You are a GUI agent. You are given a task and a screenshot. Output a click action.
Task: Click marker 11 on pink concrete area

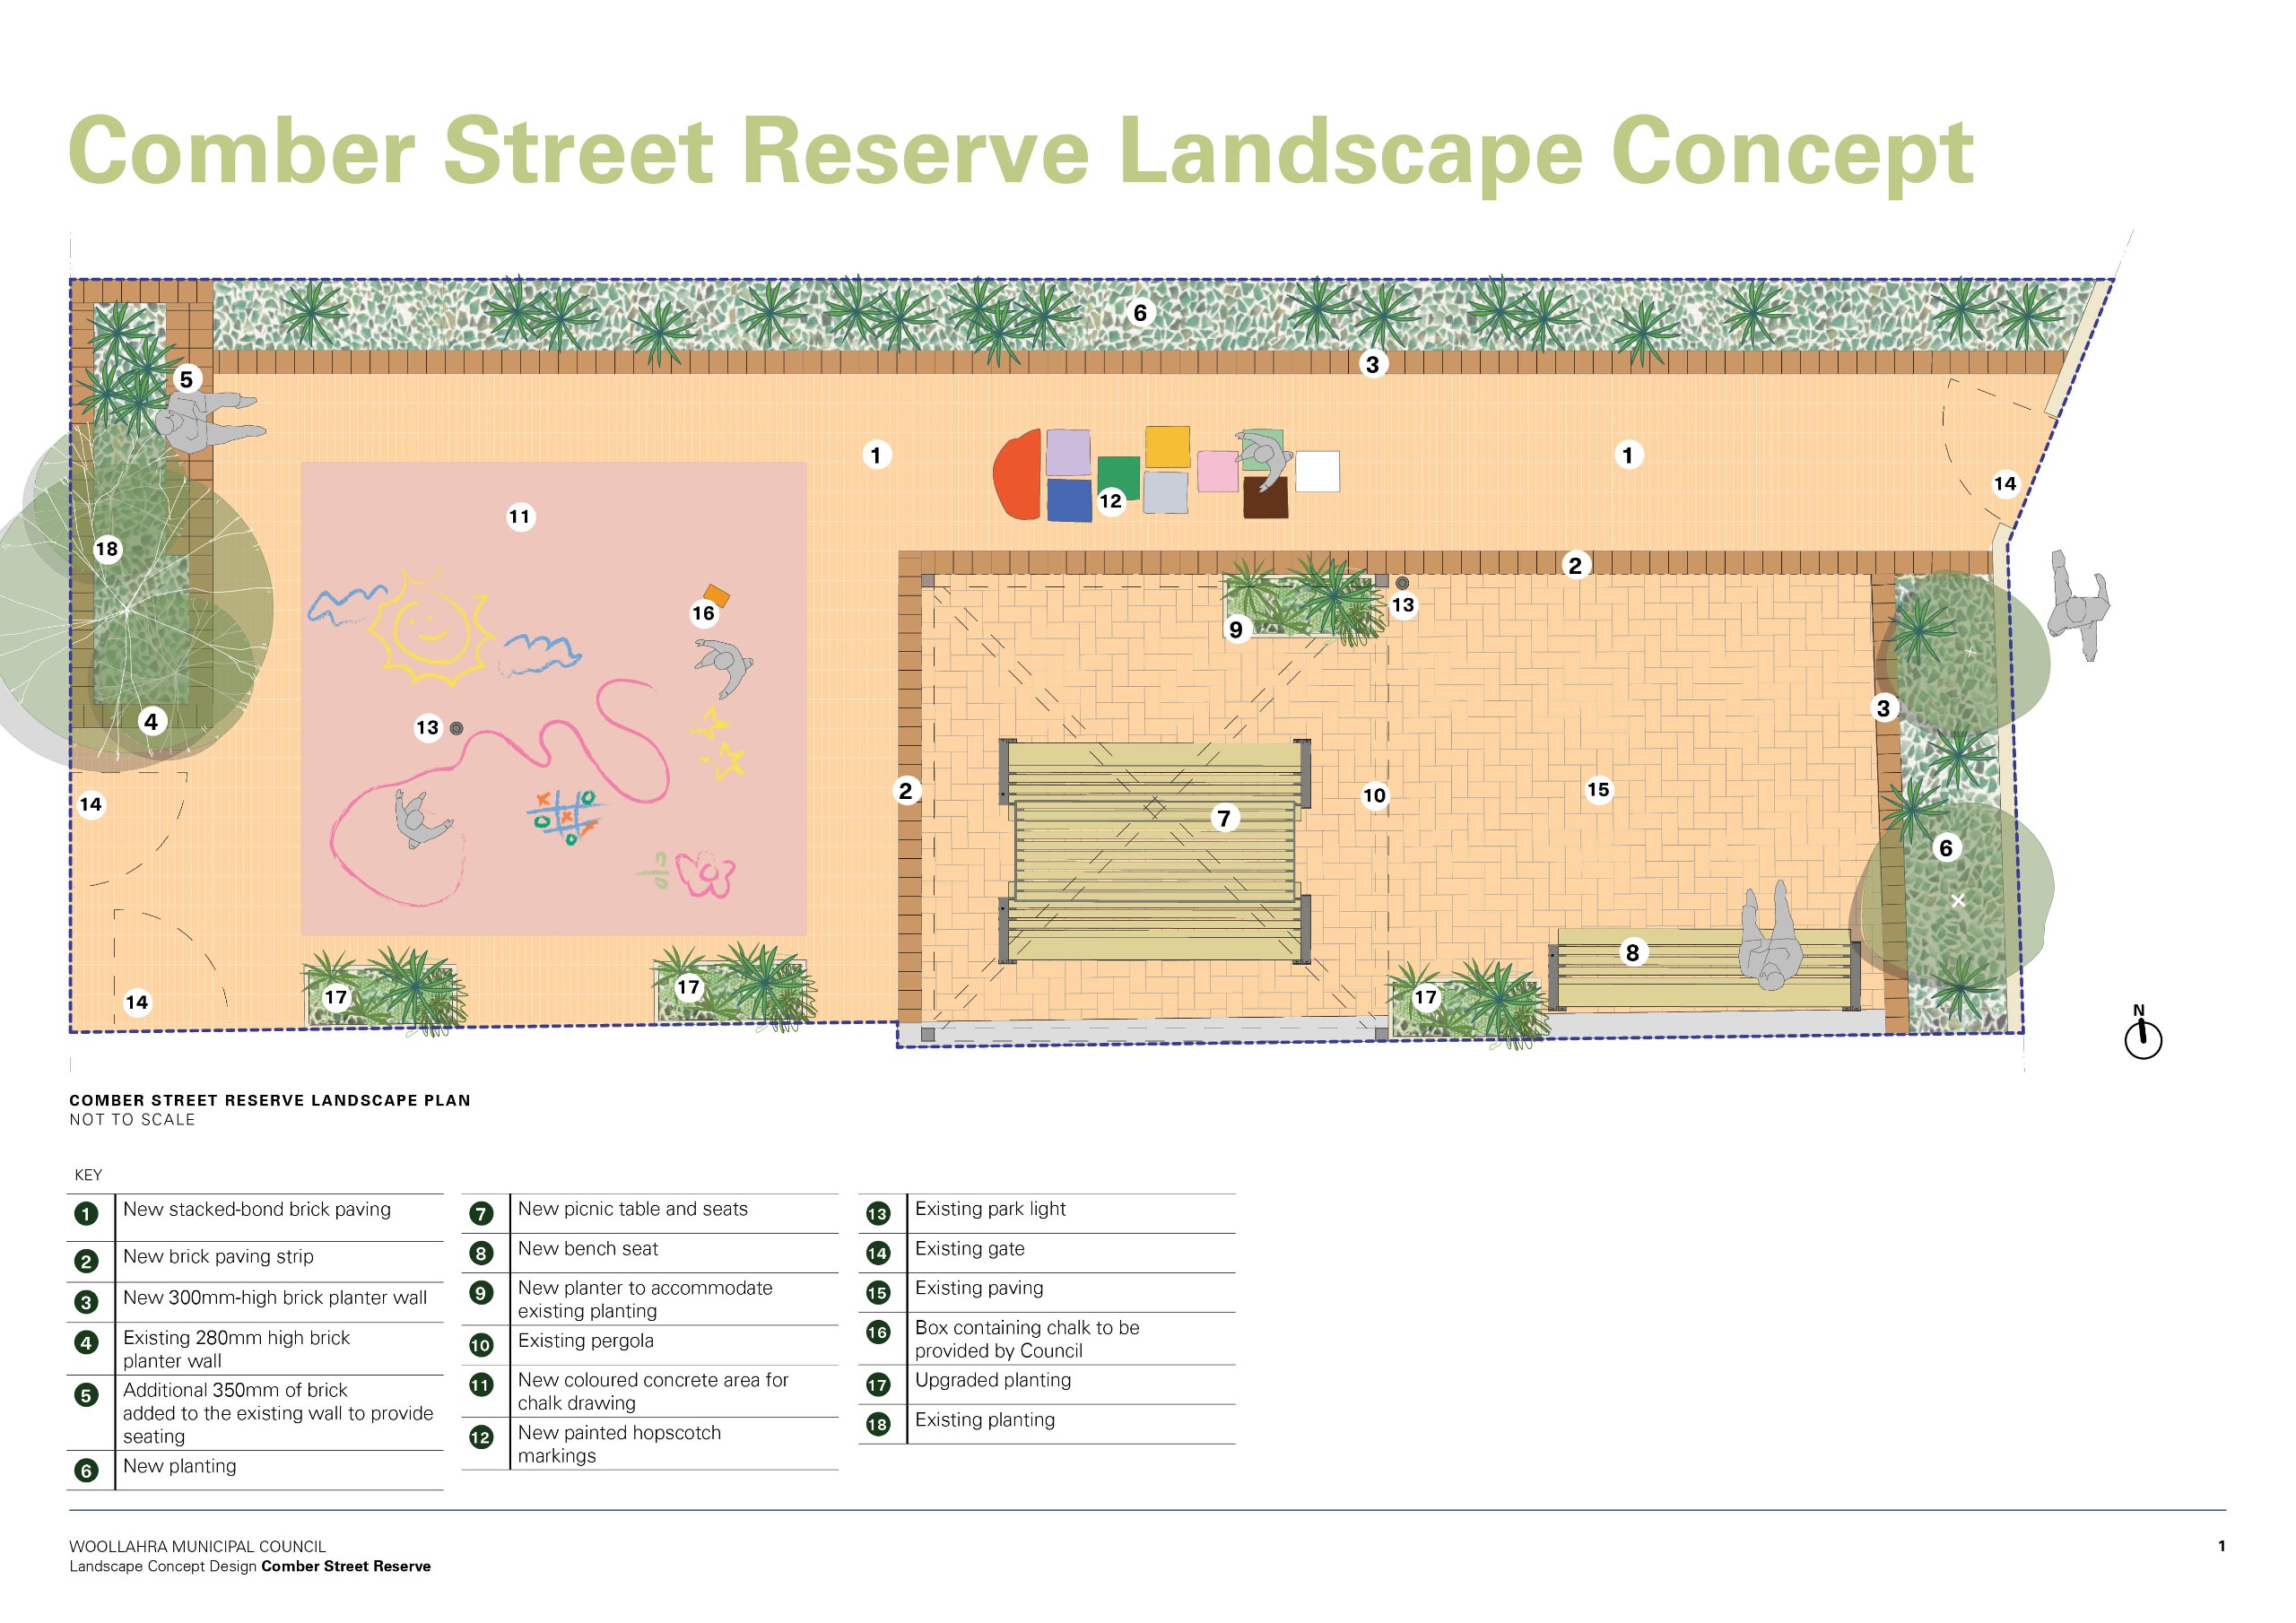[519, 517]
